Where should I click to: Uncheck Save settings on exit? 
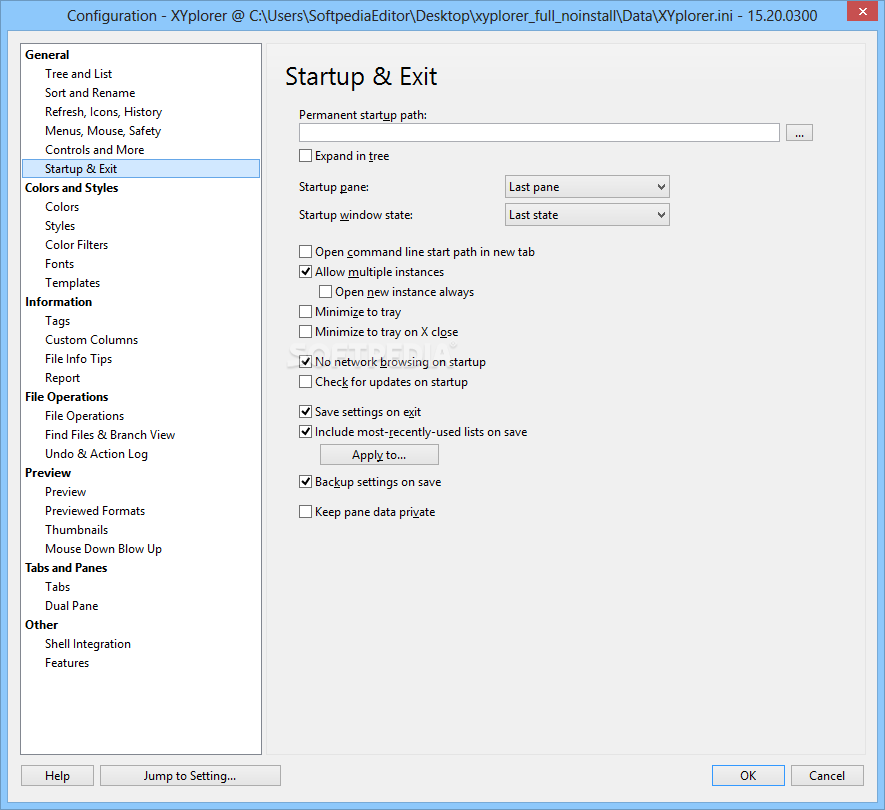point(305,412)
